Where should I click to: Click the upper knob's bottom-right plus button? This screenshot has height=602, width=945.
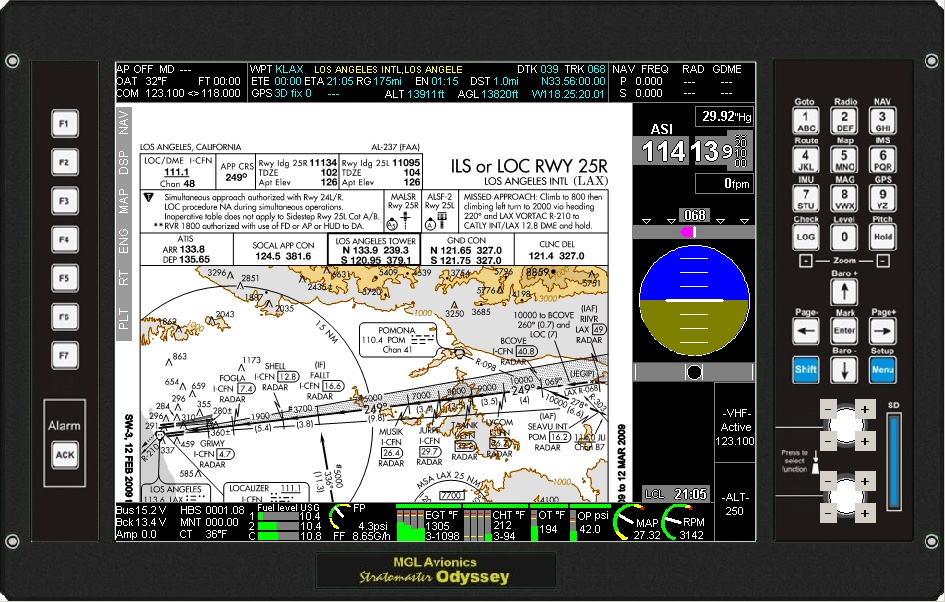[865, 441]
